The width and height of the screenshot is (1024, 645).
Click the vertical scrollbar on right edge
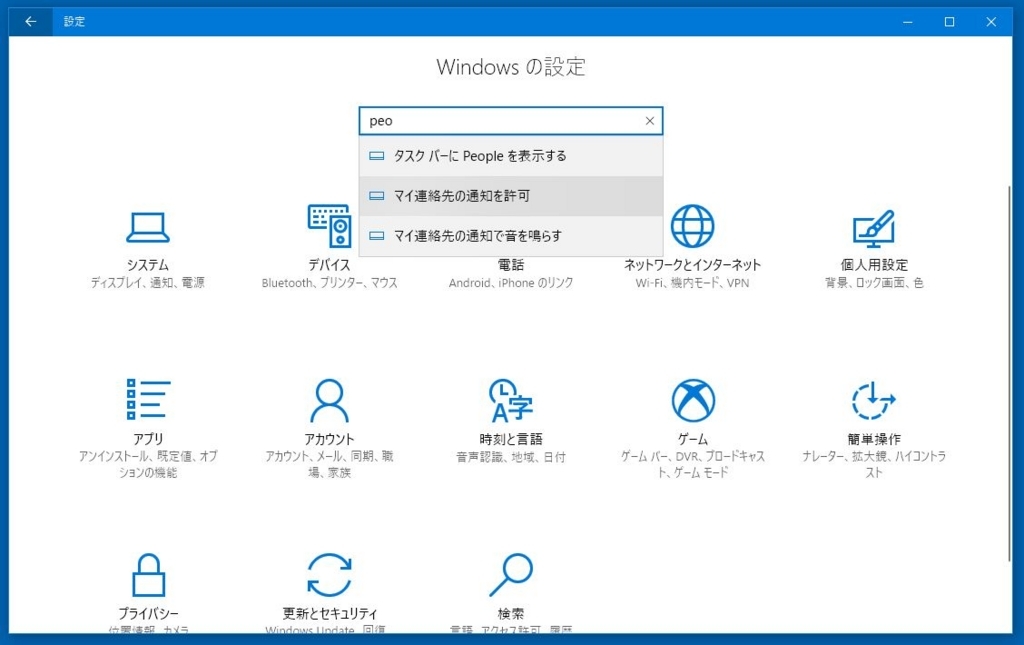(x=1010, y=372)
